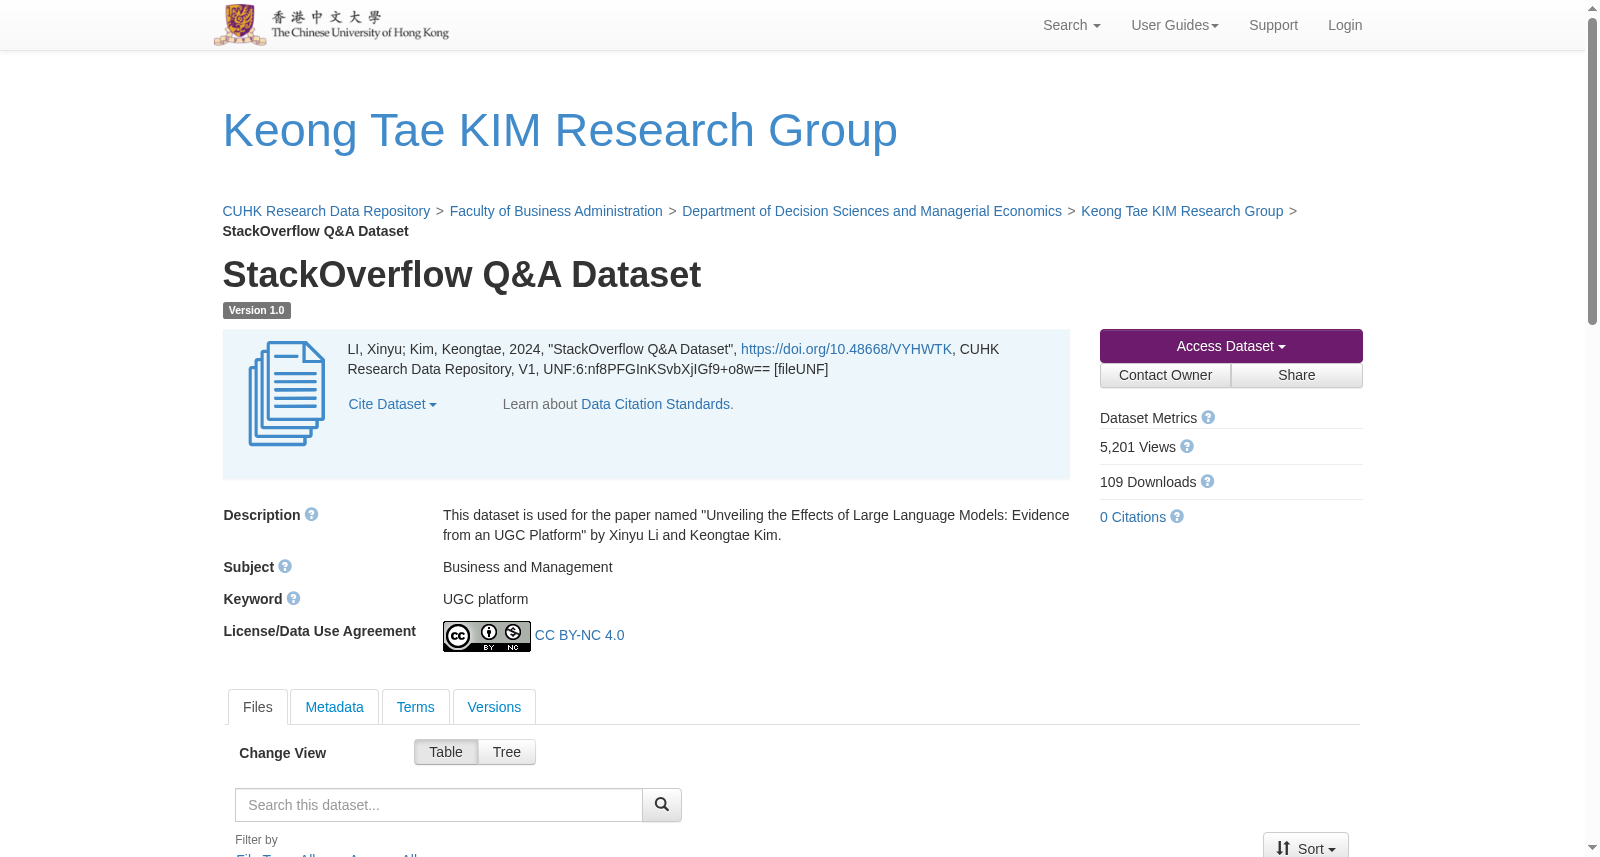Click the scrollbar down arrow
This screenshot has width=1600, height=857.
coord(1592,848)
